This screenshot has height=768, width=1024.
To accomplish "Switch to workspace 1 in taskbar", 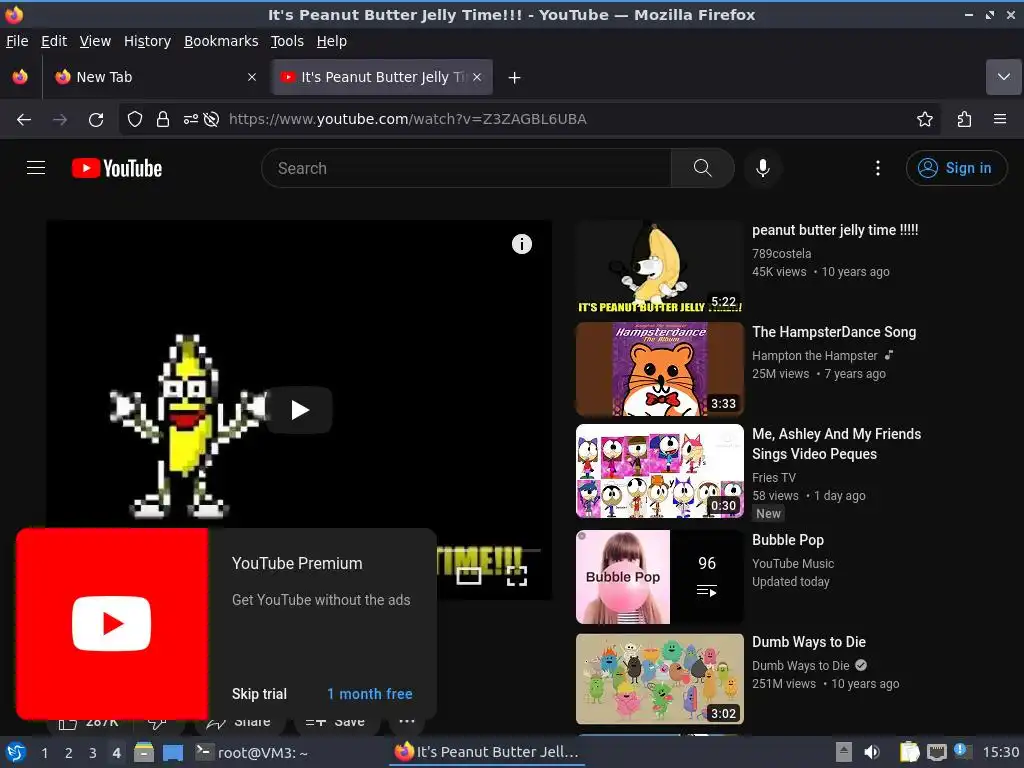I will pyautogui.click(x=44, y=753).
